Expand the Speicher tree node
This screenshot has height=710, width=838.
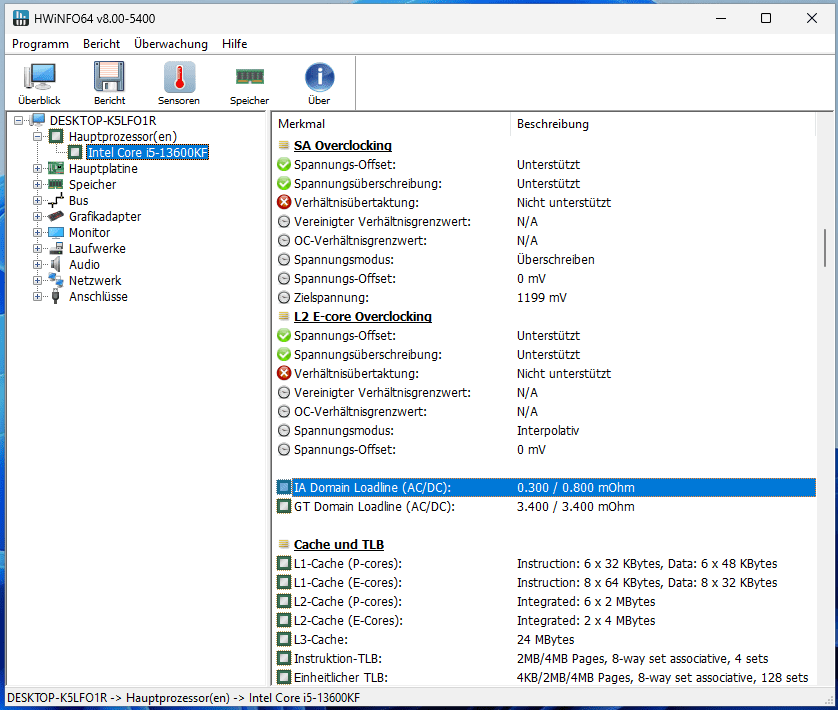[37, 184]
